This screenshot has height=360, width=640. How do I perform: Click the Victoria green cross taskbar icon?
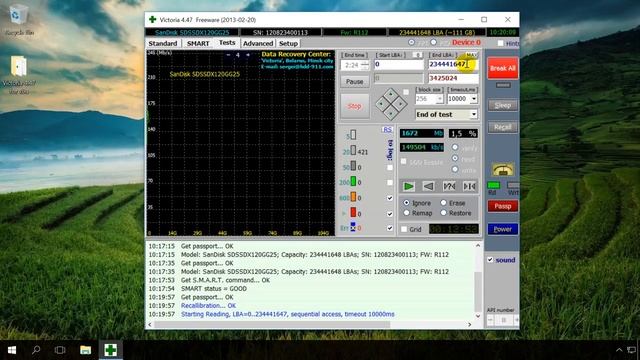click(111, 350)
